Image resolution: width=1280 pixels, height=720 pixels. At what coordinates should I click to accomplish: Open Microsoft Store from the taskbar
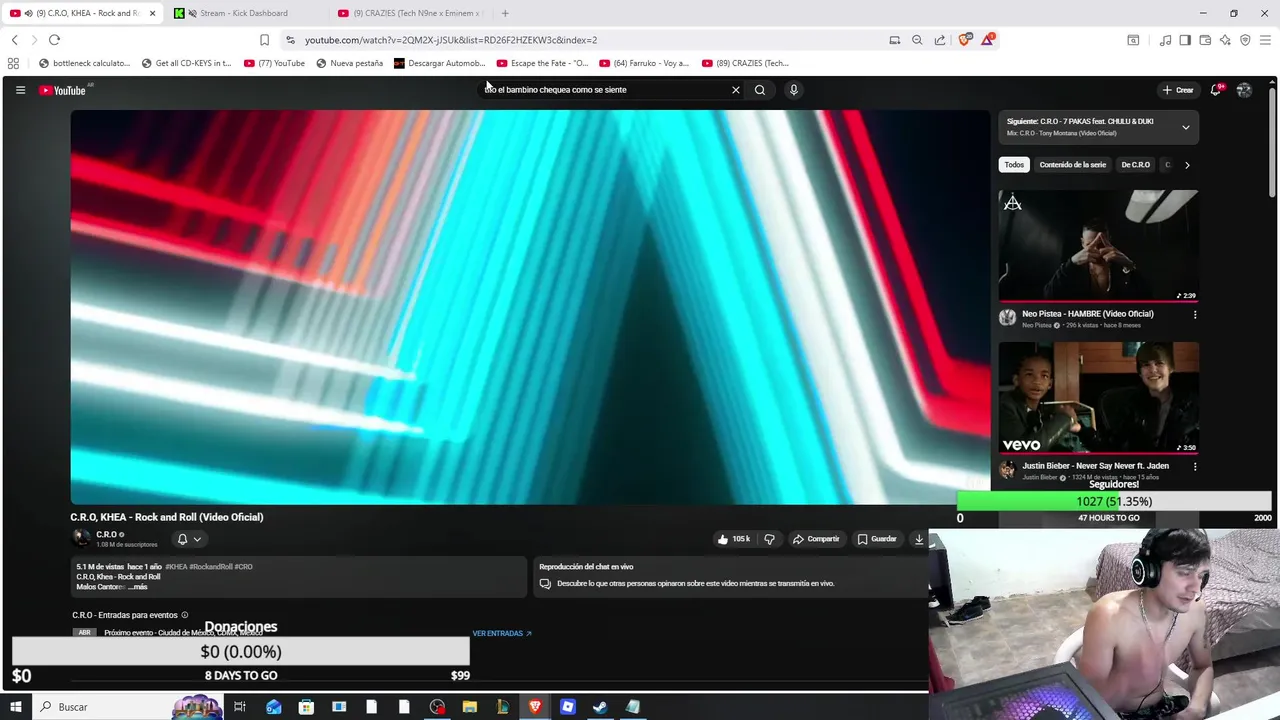click(306, 707)
